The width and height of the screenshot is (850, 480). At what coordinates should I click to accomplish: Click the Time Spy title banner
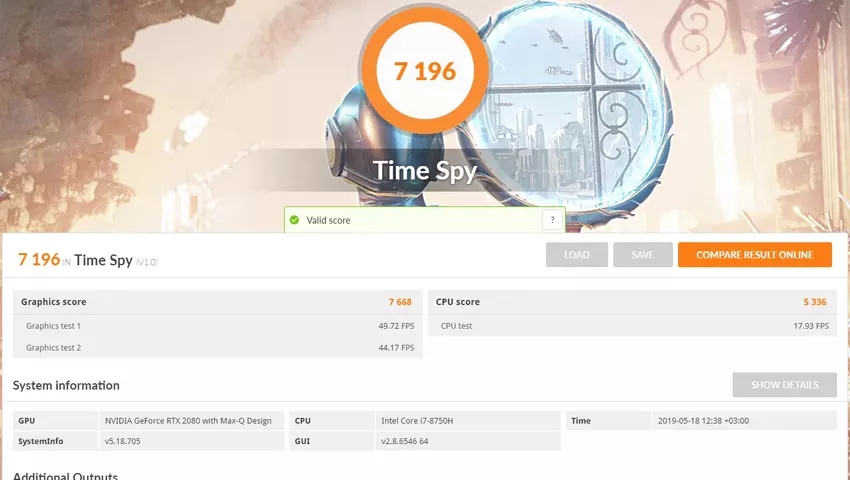[425, 171]
